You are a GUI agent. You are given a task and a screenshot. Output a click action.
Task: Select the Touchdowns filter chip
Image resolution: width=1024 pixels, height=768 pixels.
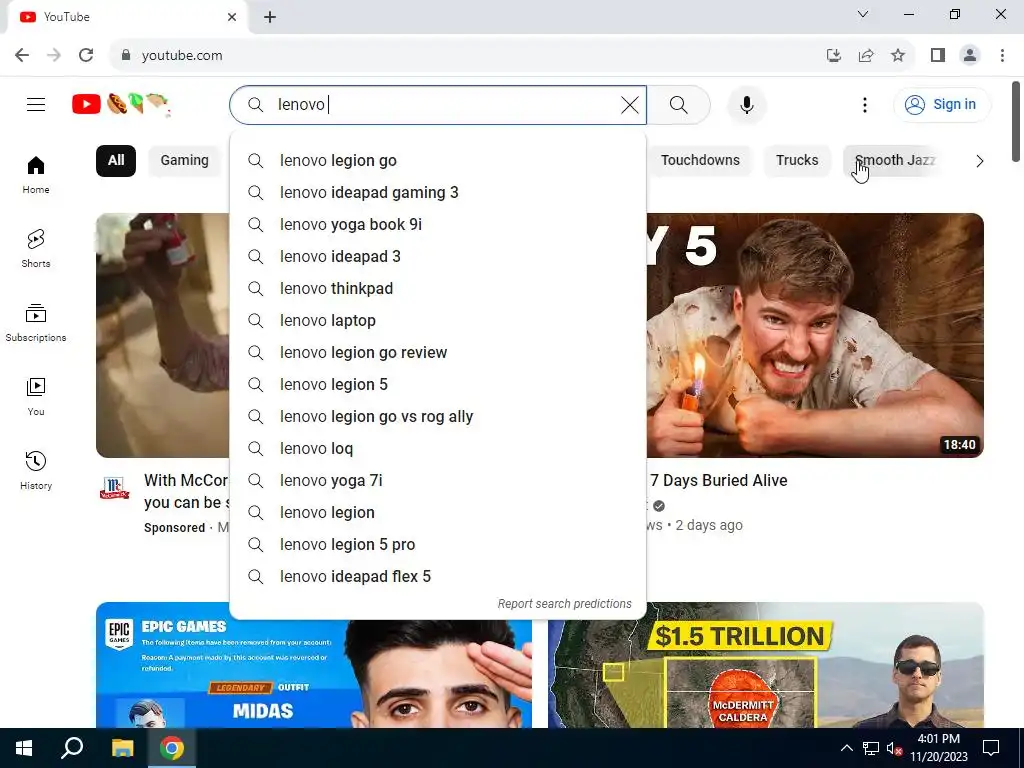click(700, 161)
